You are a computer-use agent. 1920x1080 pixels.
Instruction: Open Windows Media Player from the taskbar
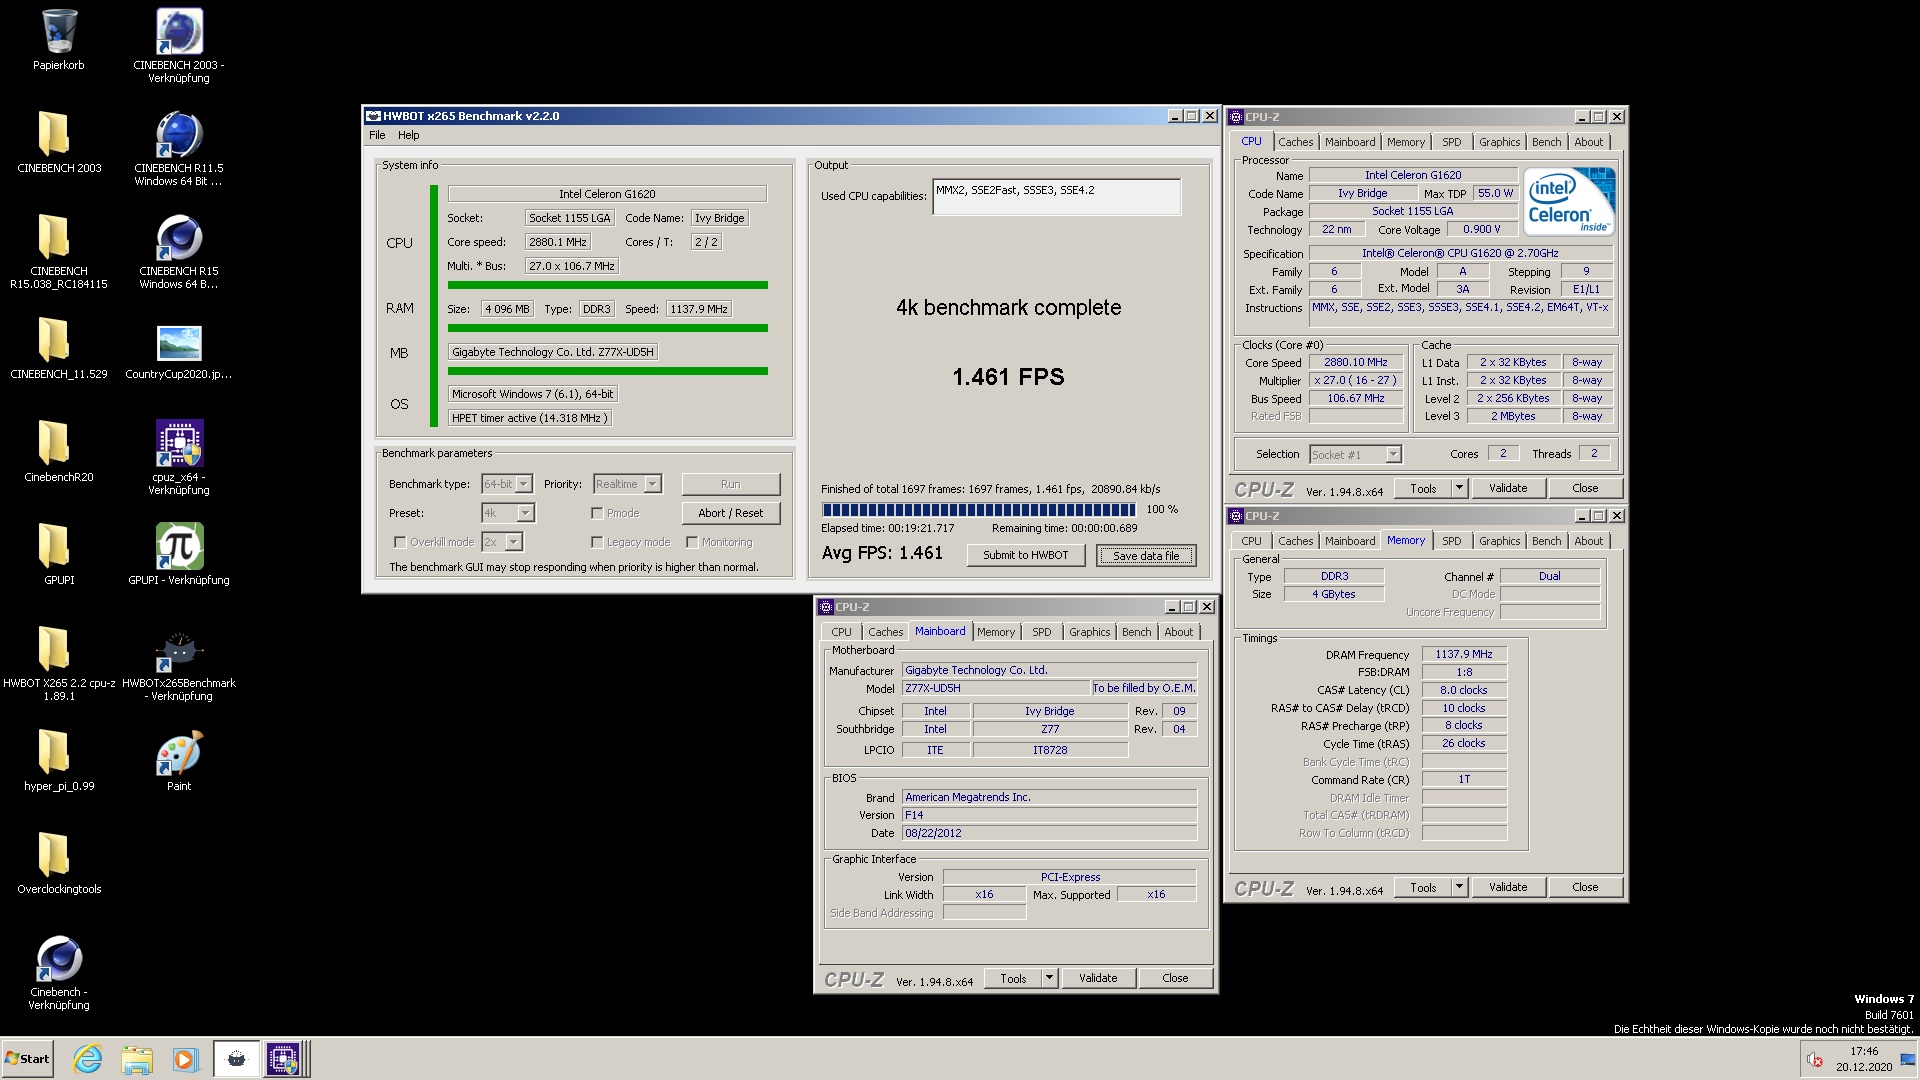coord(185,1059)
